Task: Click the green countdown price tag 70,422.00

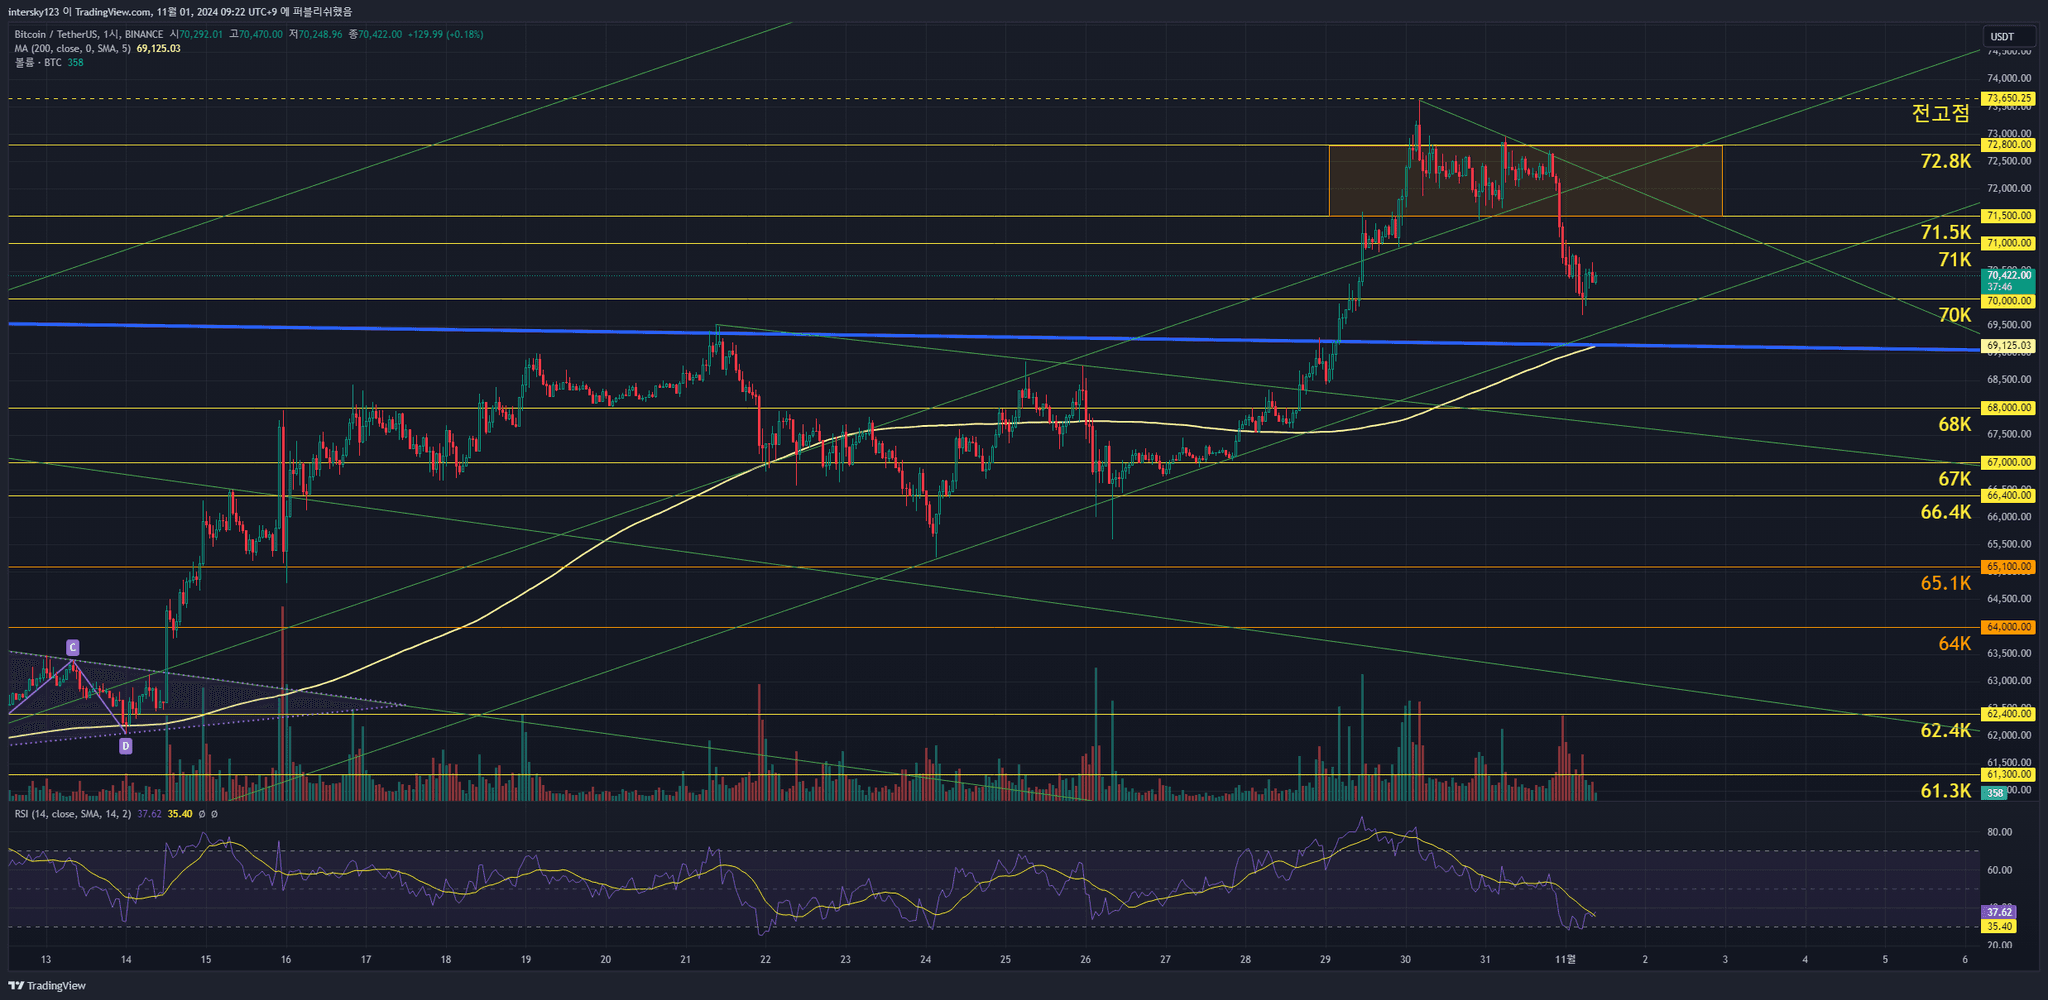Action: coord(2008,280)
